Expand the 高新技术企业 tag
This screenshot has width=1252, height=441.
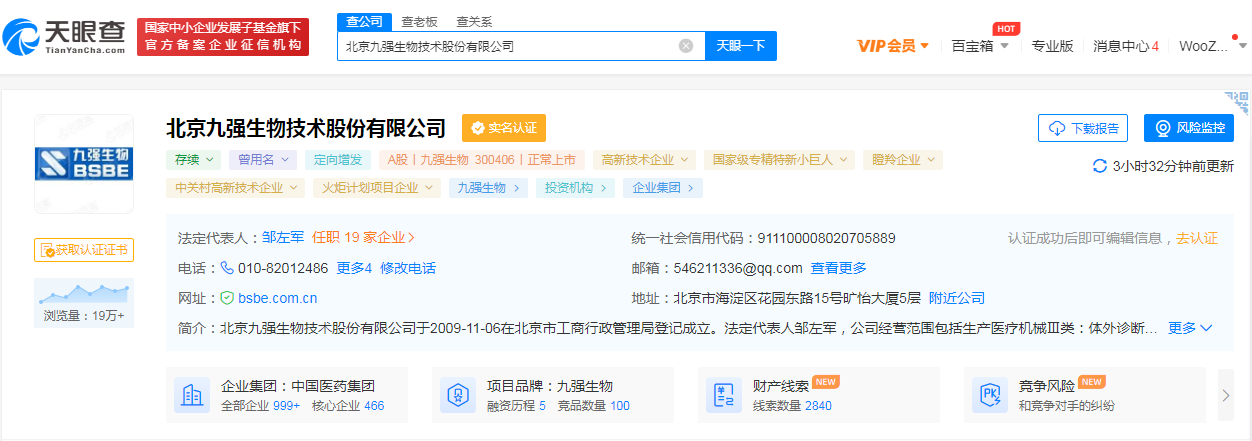click(x=644, y=159)
